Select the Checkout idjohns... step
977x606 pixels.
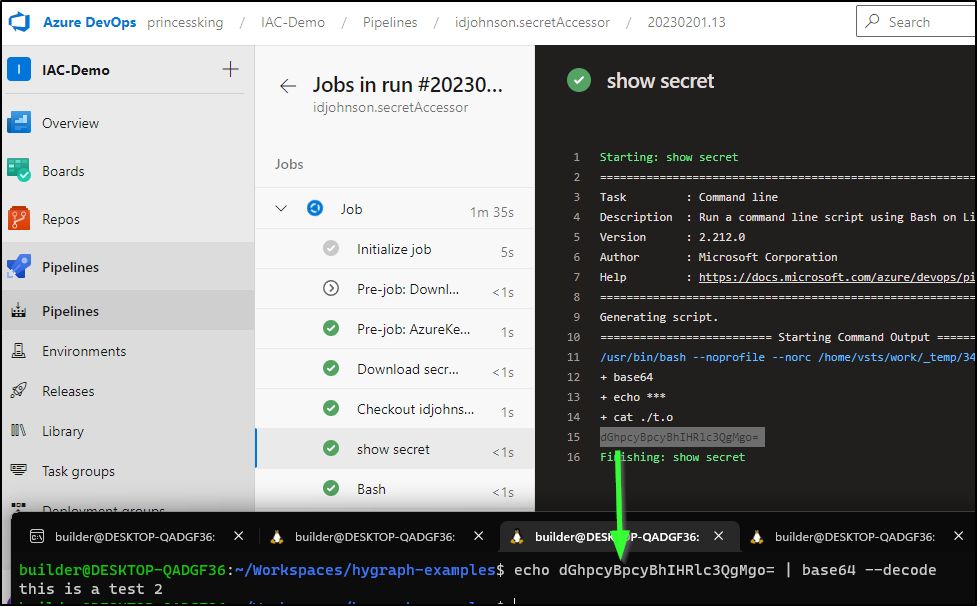click(395, 409)
